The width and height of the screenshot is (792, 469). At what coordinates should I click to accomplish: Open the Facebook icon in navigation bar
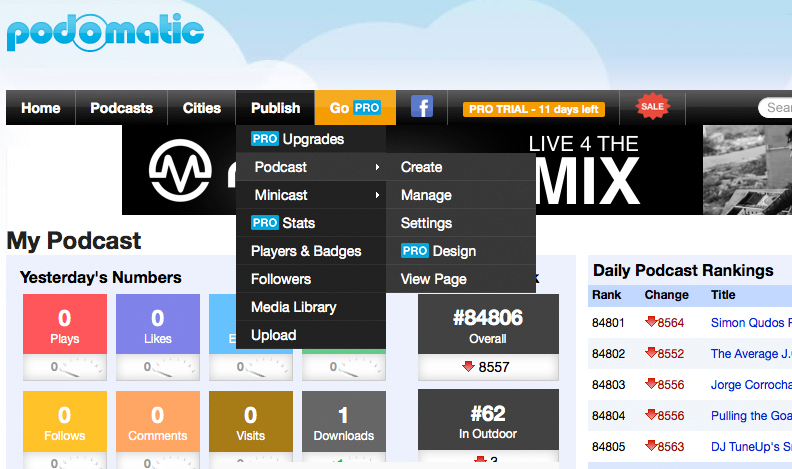click(422, 107)
